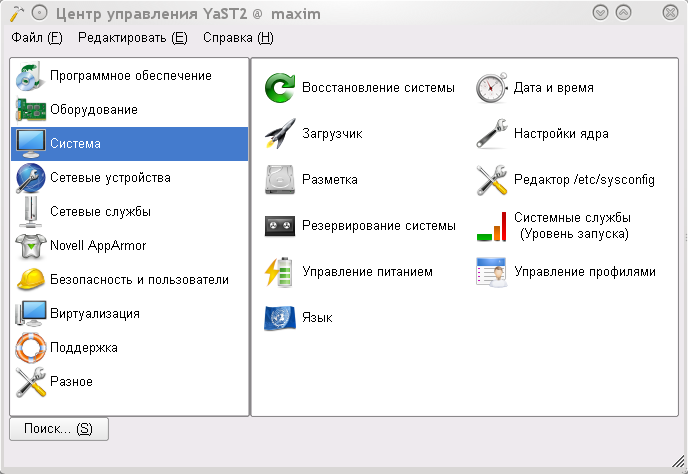This screenshot has height=474, width=688.
Task: Click the Язык flag icon
Action: pyautogui.click(x=280, y=318)
